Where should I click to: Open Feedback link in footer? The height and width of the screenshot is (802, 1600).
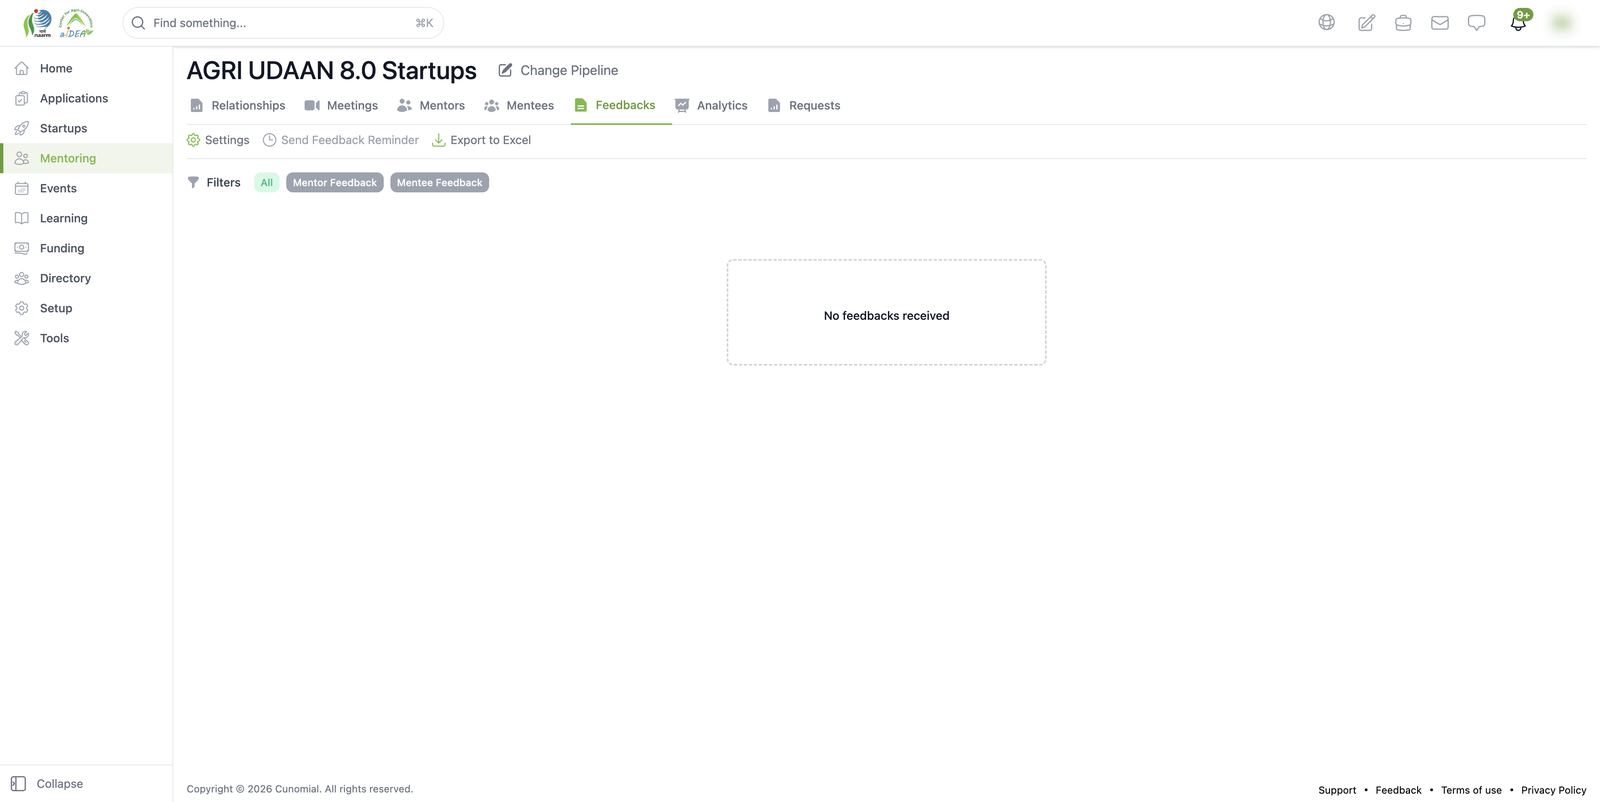[x=1398, y=790]
